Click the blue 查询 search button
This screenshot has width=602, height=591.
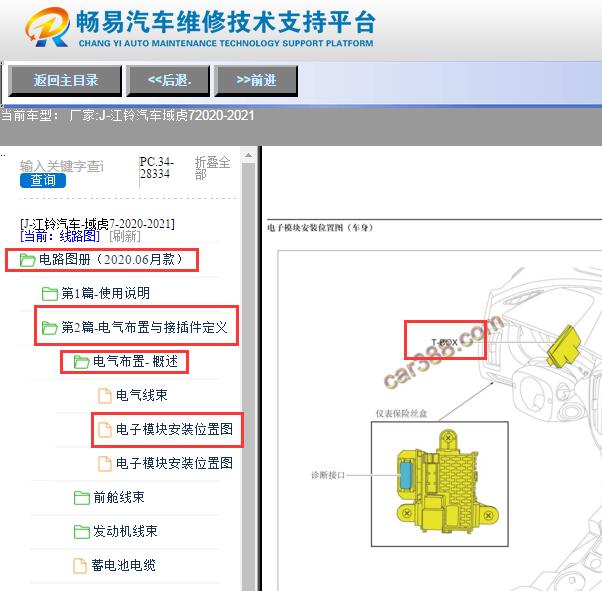(x=43, y=180)
